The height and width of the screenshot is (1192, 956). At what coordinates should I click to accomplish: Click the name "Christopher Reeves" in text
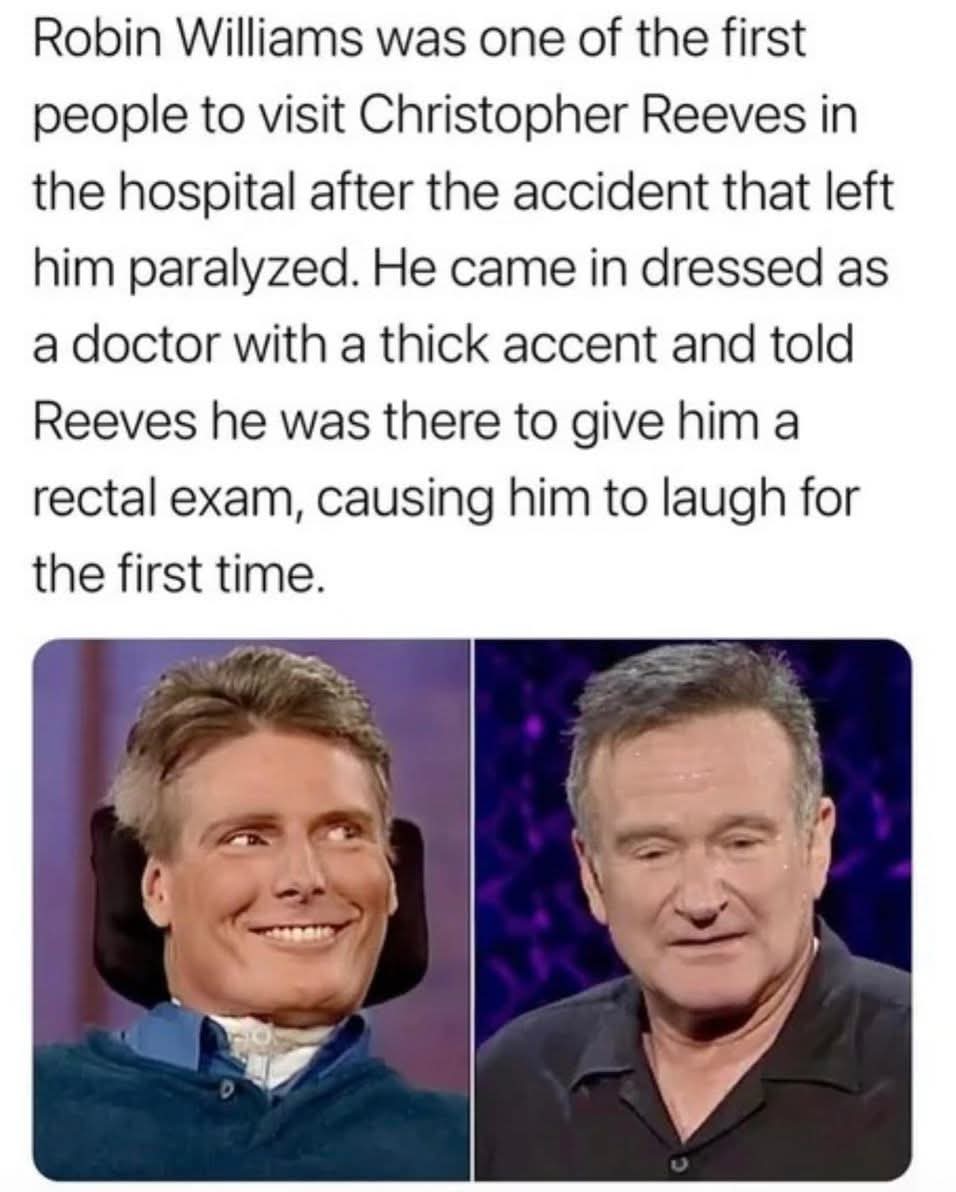pos(565,116)
